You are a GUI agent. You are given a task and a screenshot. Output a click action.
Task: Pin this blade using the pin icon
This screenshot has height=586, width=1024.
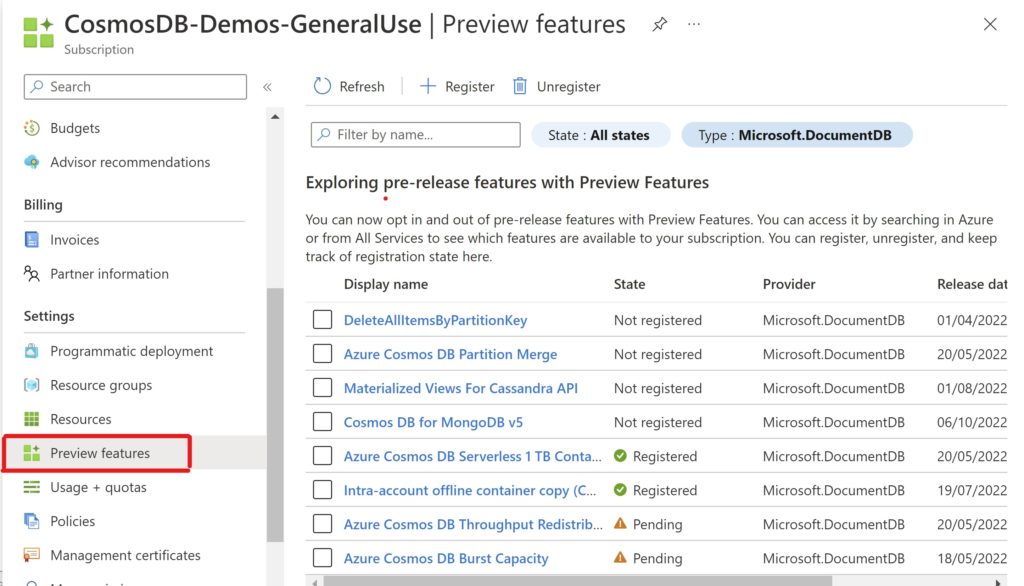tap(659, 25)
